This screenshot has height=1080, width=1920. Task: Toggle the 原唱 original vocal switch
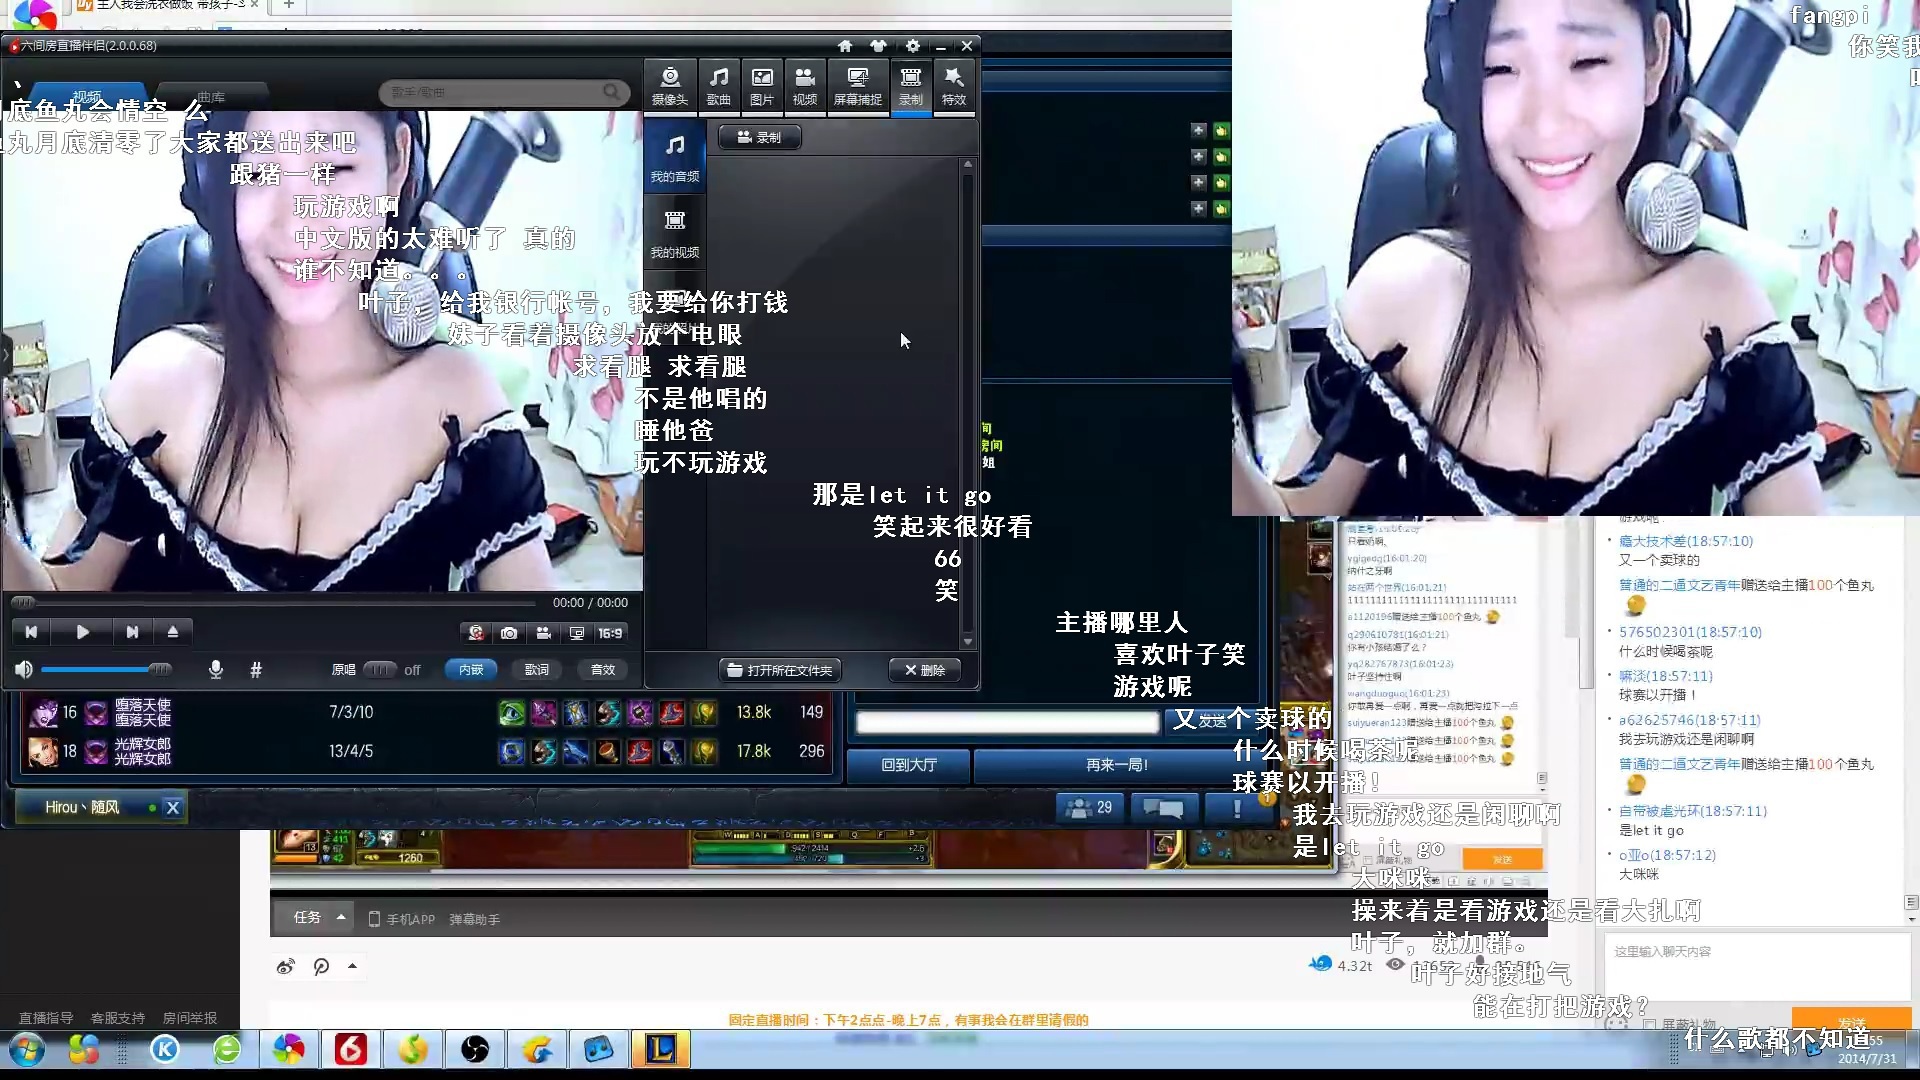(380, 670)
